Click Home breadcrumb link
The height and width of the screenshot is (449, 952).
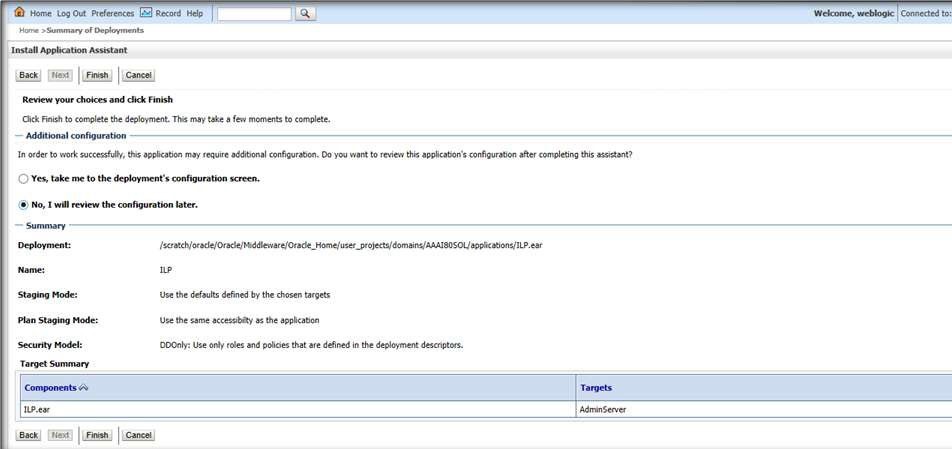[29, 30]
